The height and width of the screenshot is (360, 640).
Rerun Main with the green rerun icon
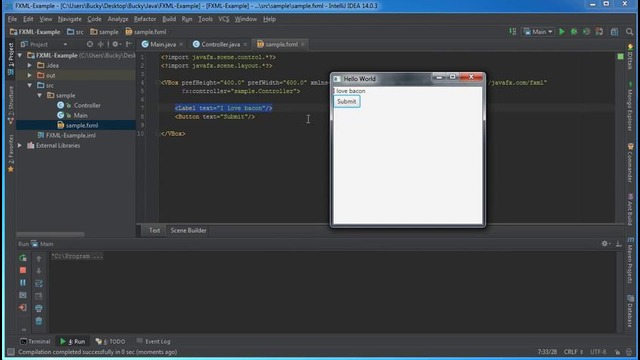23,258
